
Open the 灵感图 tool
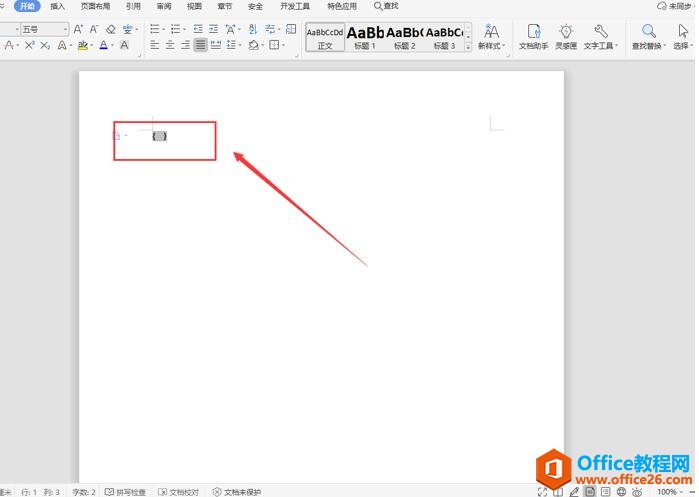(566, 37)
